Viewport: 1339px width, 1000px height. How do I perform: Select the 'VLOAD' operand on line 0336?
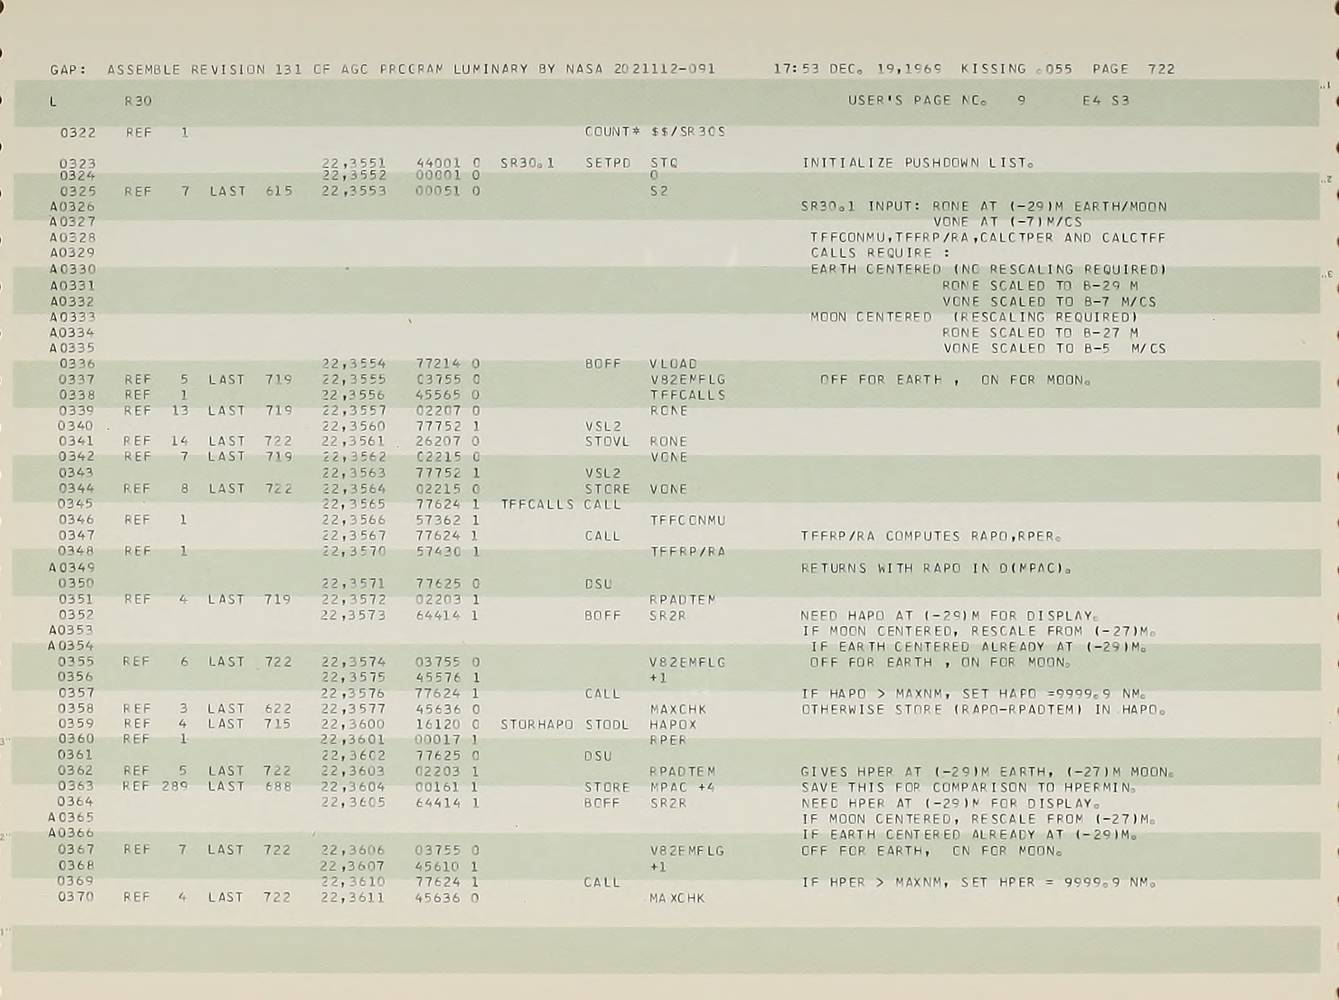point(673,364)
